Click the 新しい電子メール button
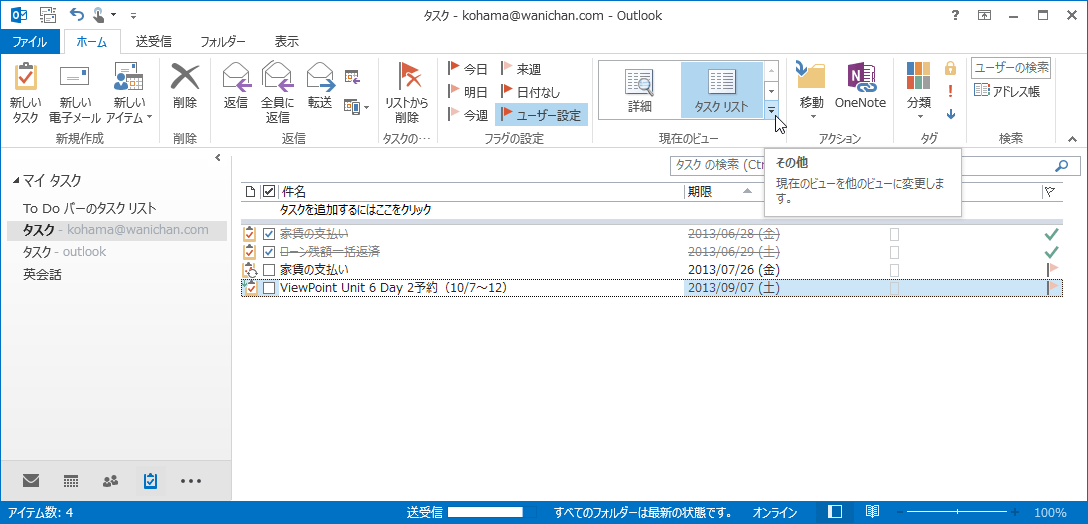 click(75, 93)
